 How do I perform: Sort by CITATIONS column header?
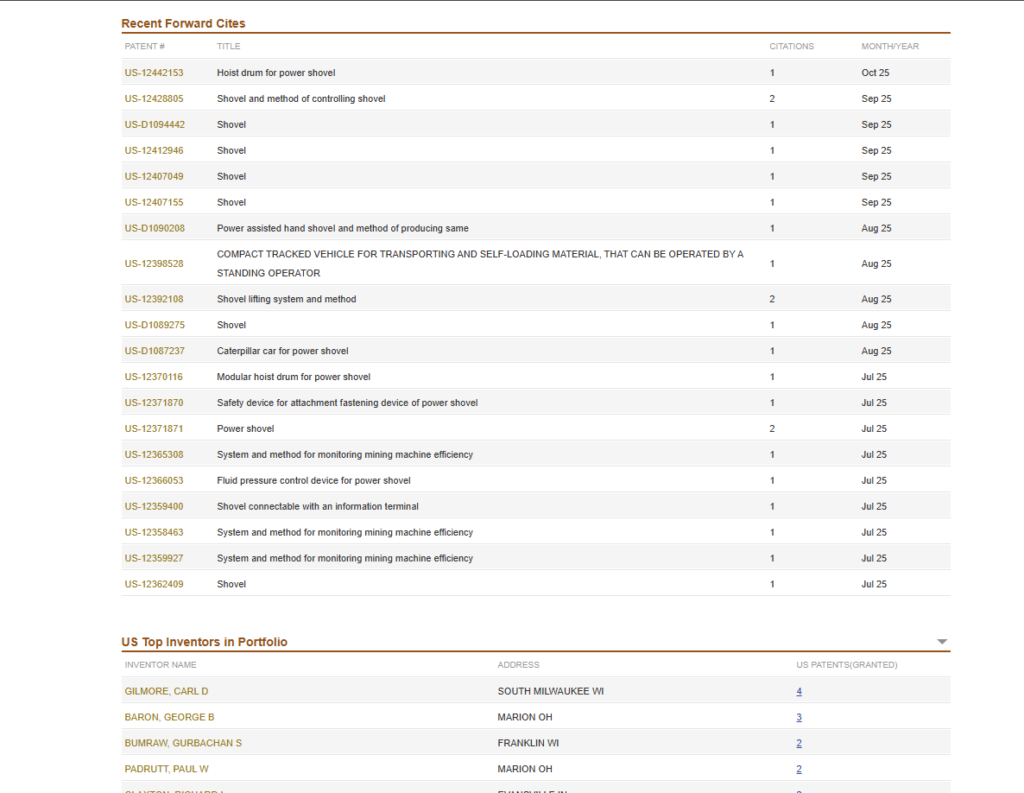[x=791, y=47]
